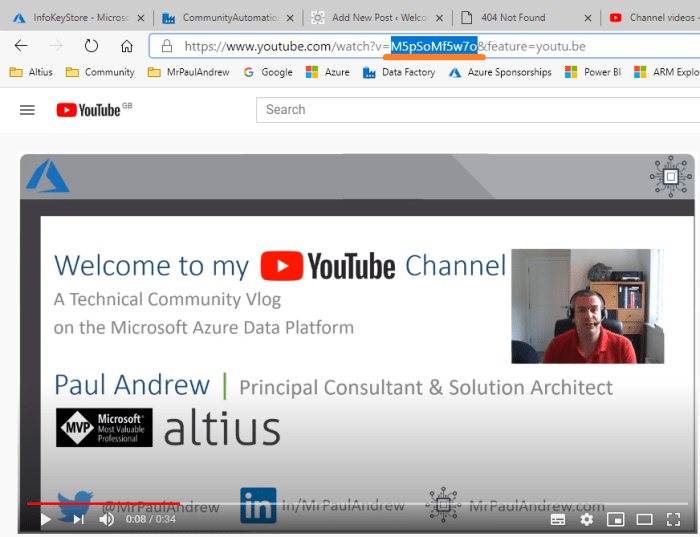Viewport: 700px width, 537px height.
Task: Skip to the next video
Action: pyautogui.click(x=78, y=519)
